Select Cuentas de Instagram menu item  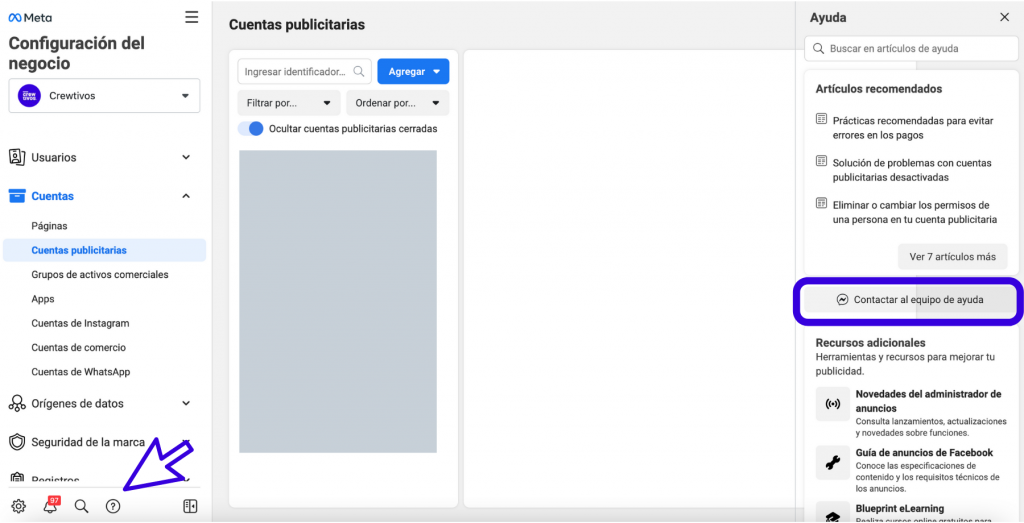80,323
